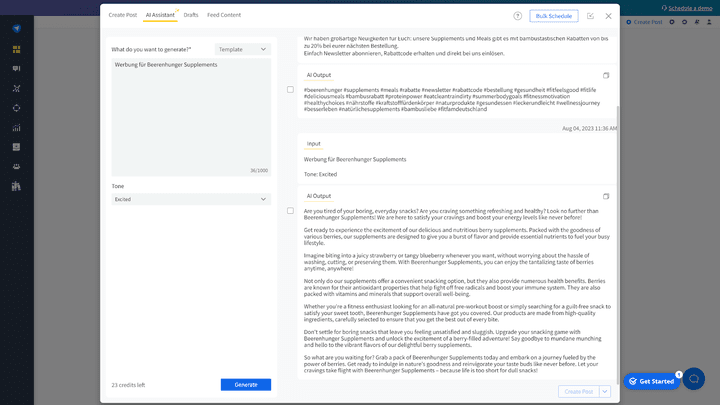Close the AI Assistant dialog
Image resolution: width=720 pixels, height=405 pixels.
click(x=608, y=16)
